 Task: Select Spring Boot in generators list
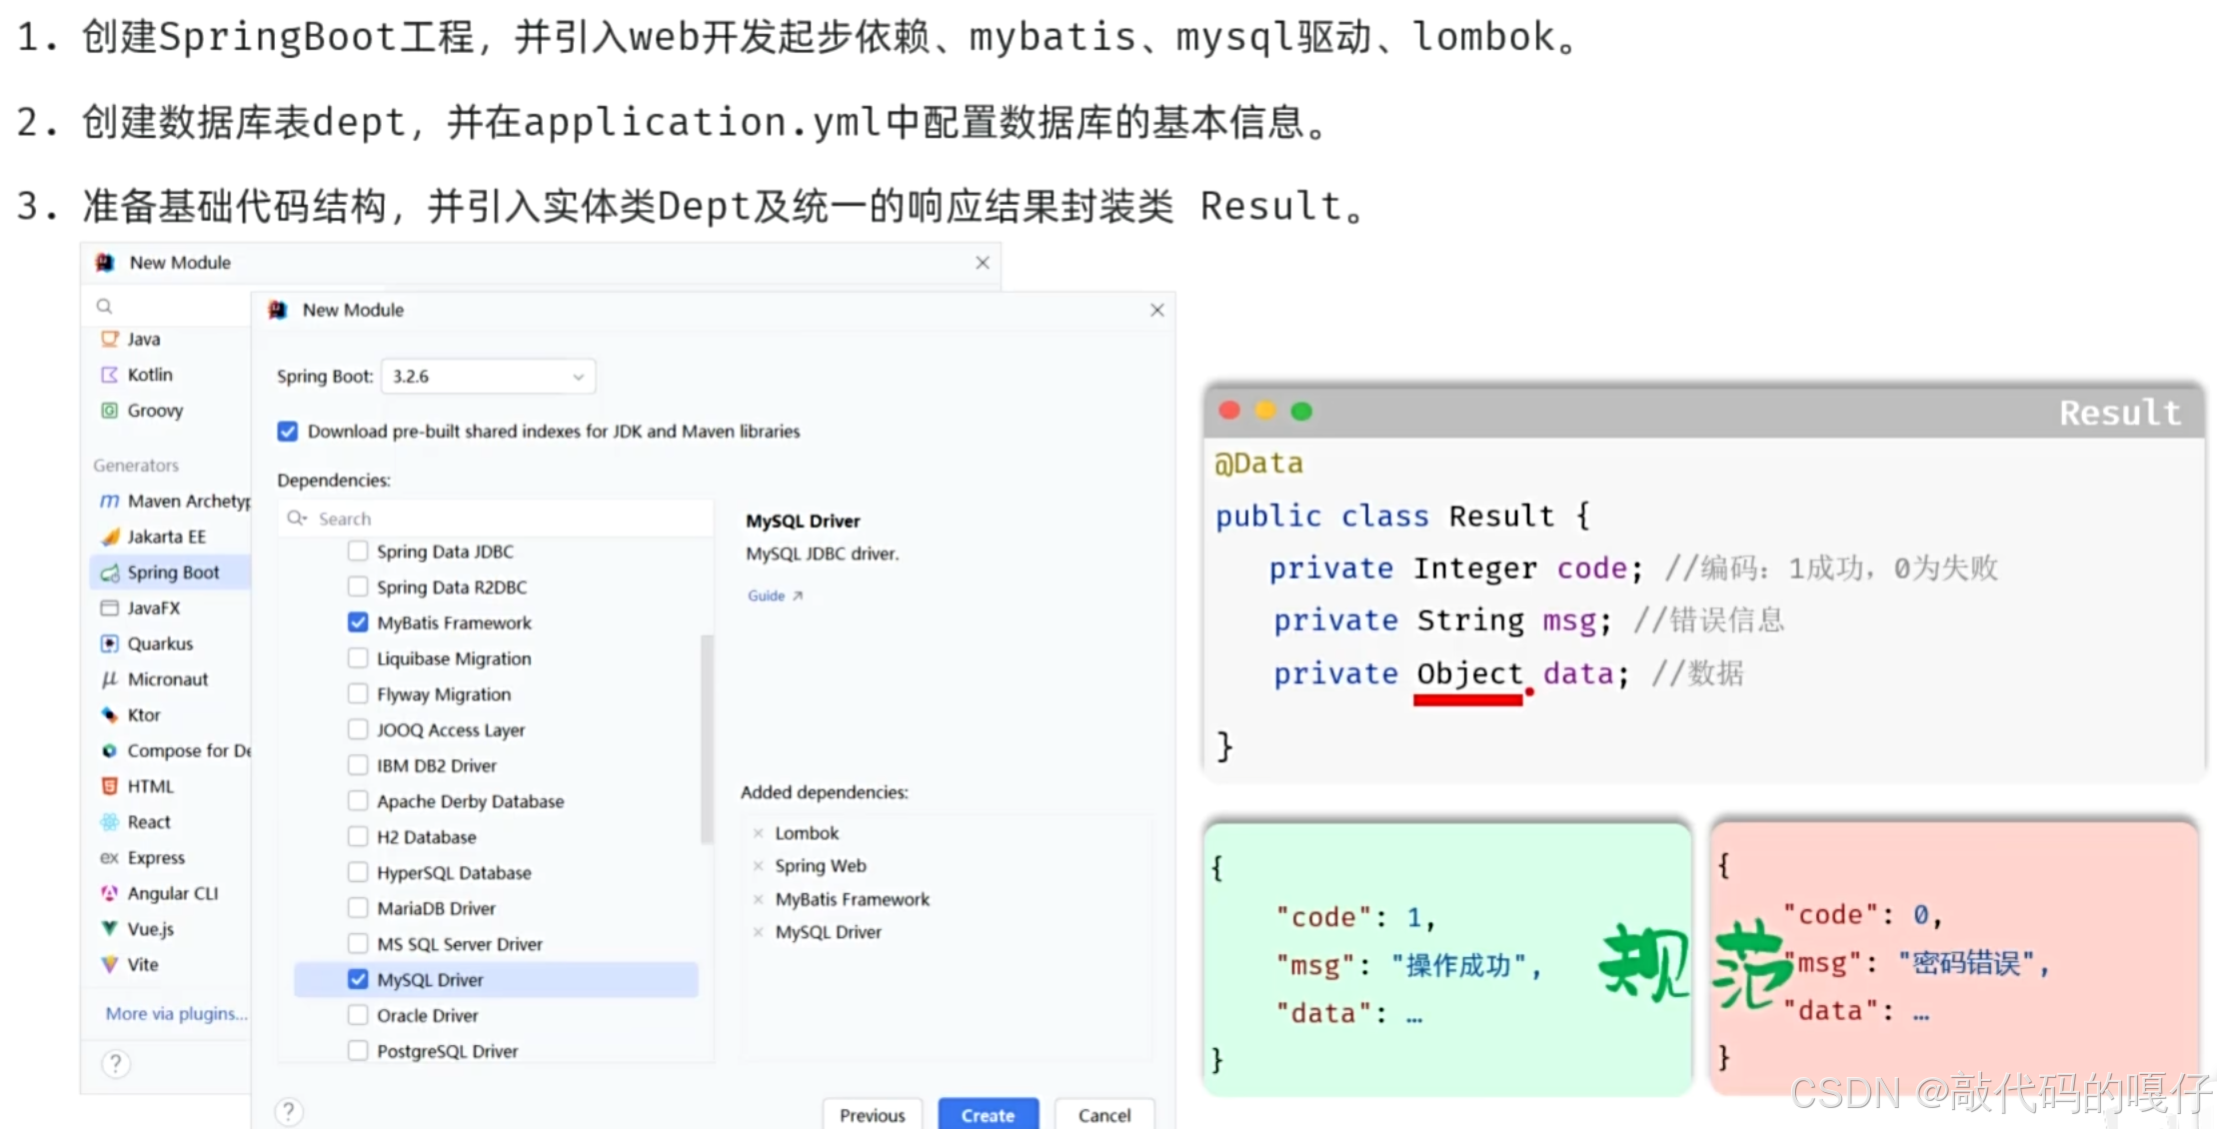(172, 573)
